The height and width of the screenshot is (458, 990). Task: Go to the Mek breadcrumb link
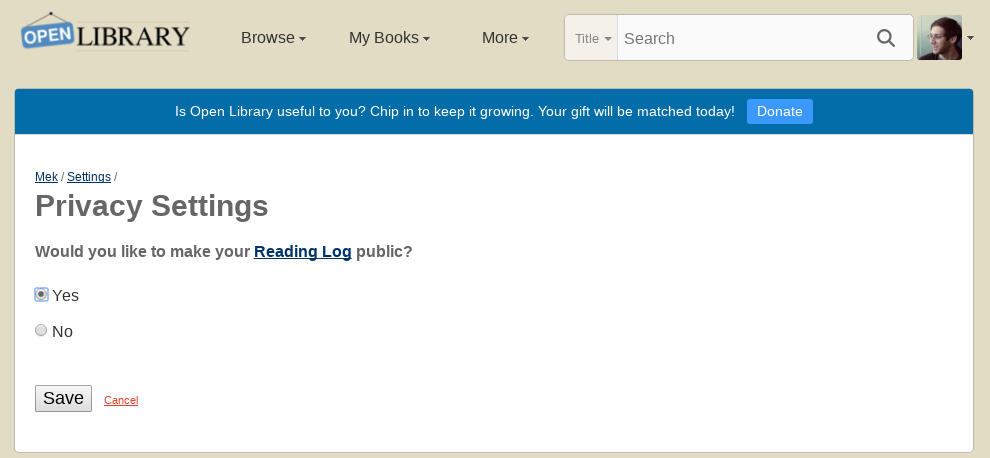(x=46, y=177)
